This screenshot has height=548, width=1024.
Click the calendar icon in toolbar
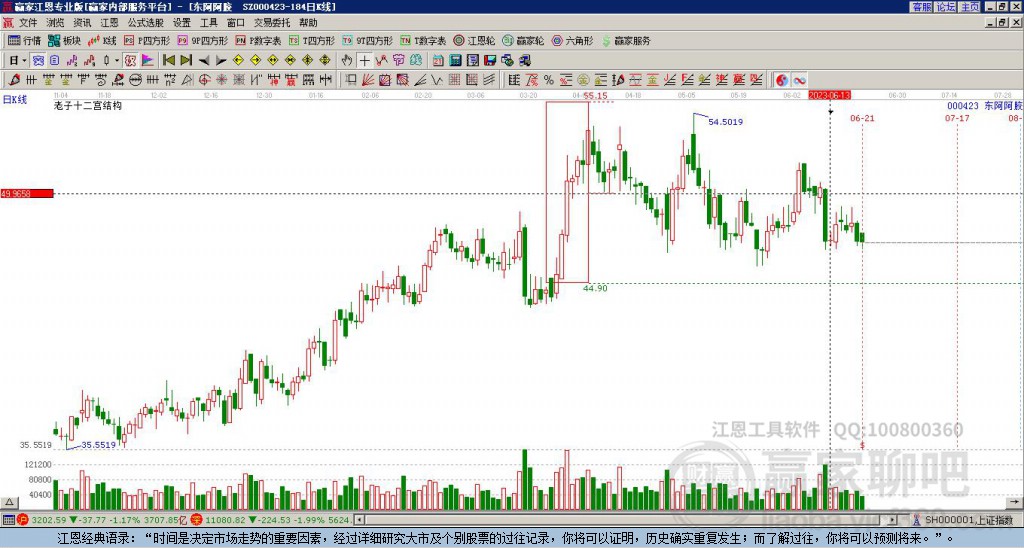(438, 60)
